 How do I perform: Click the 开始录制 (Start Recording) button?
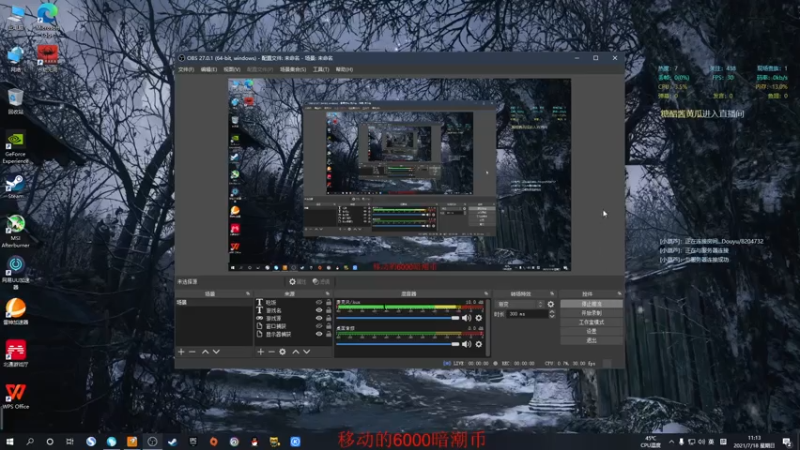(591, 313)
